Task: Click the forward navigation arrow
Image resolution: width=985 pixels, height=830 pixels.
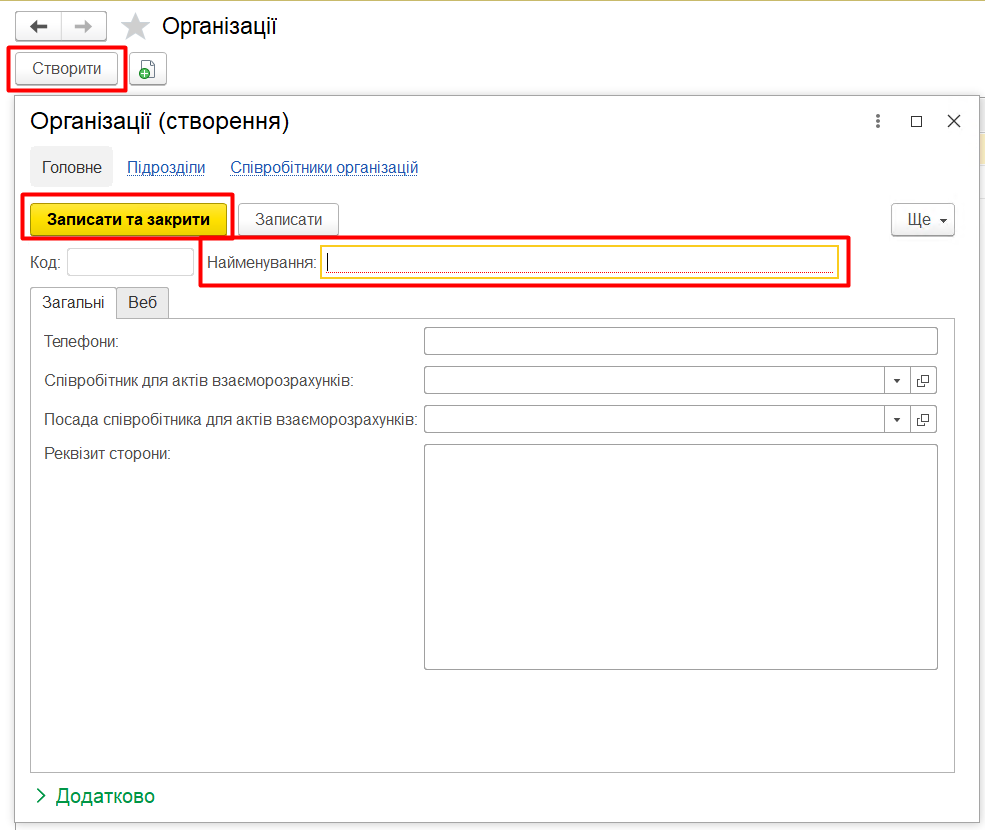Action: coord(84,26)
